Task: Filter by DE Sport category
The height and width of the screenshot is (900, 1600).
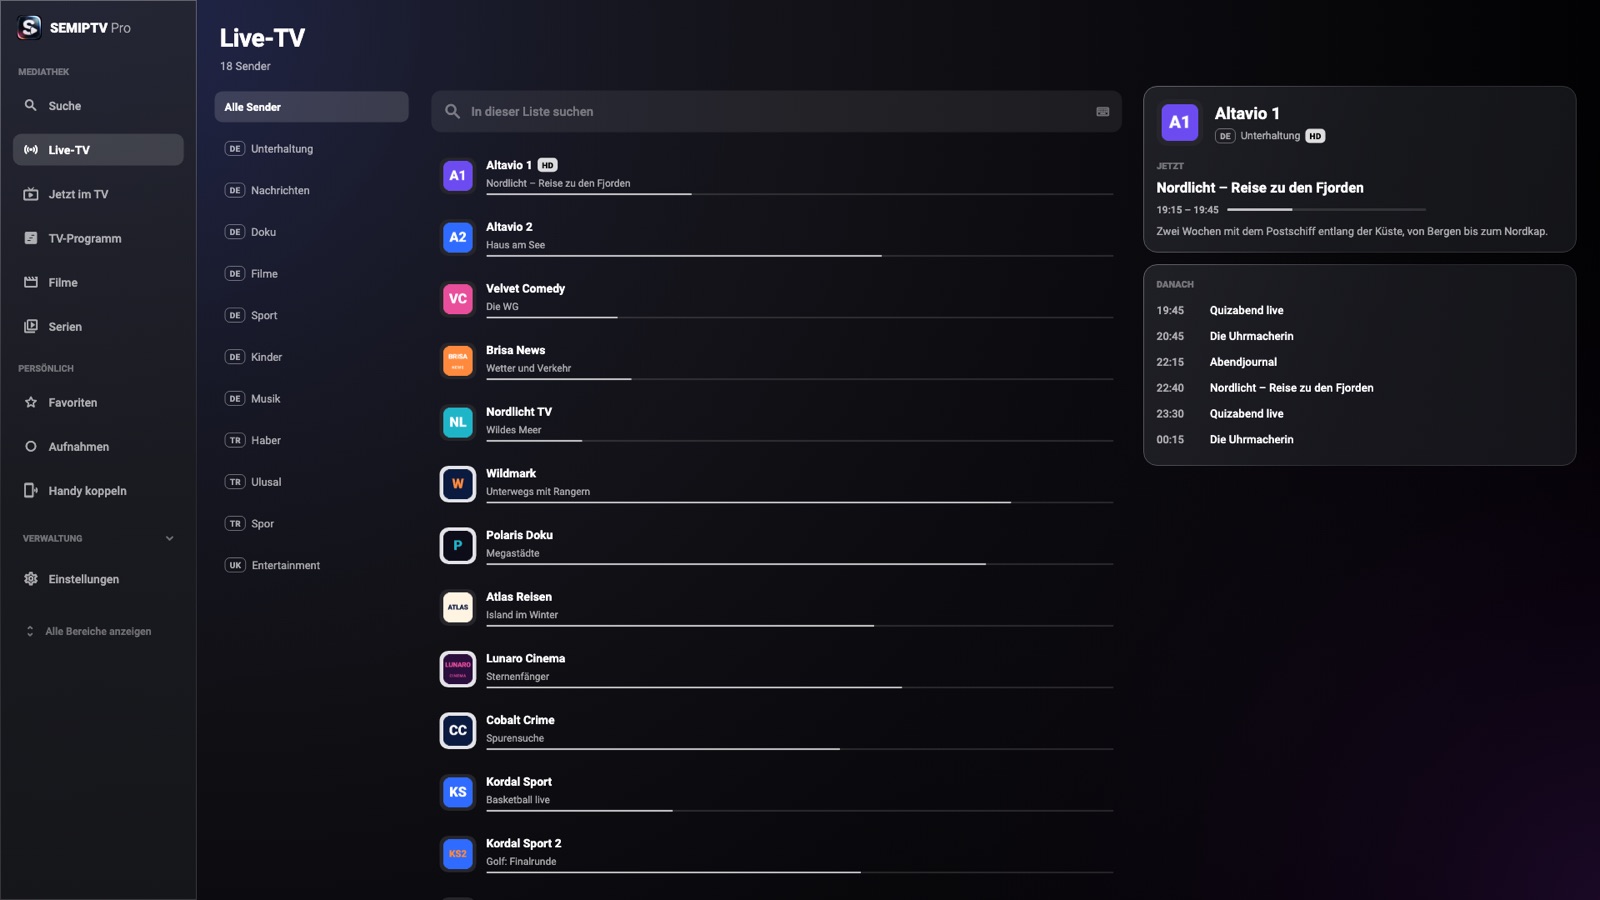Action: (x=311, y=315)
